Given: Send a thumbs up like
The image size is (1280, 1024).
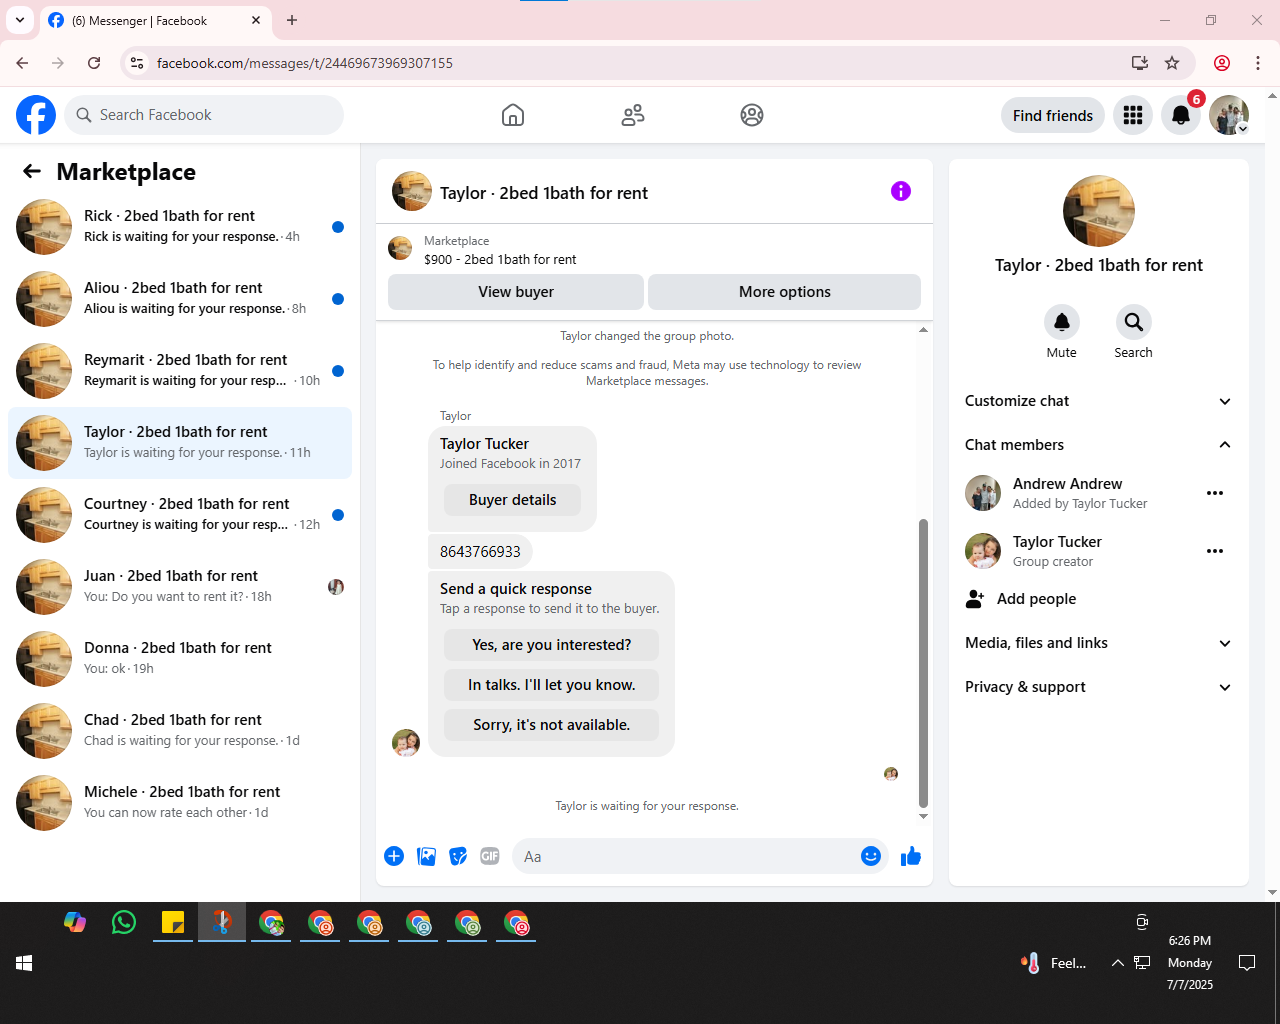Looking at the screenshot, I should pos(911,856).
